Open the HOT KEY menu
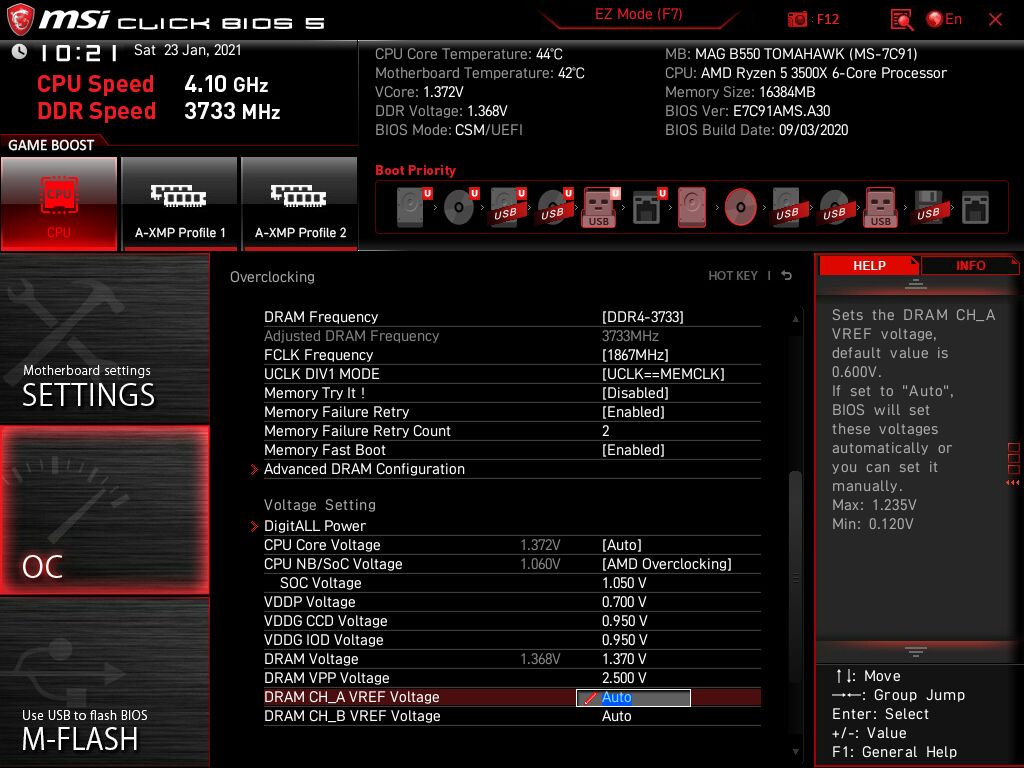Viewport: 1024px width, 768px height. (x=733, y=276)
